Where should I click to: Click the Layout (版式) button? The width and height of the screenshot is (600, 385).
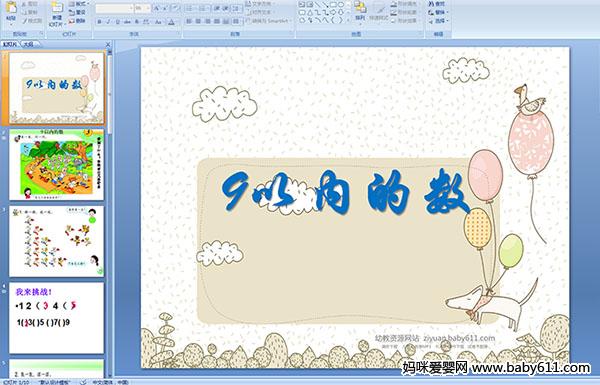coord(78,4)
